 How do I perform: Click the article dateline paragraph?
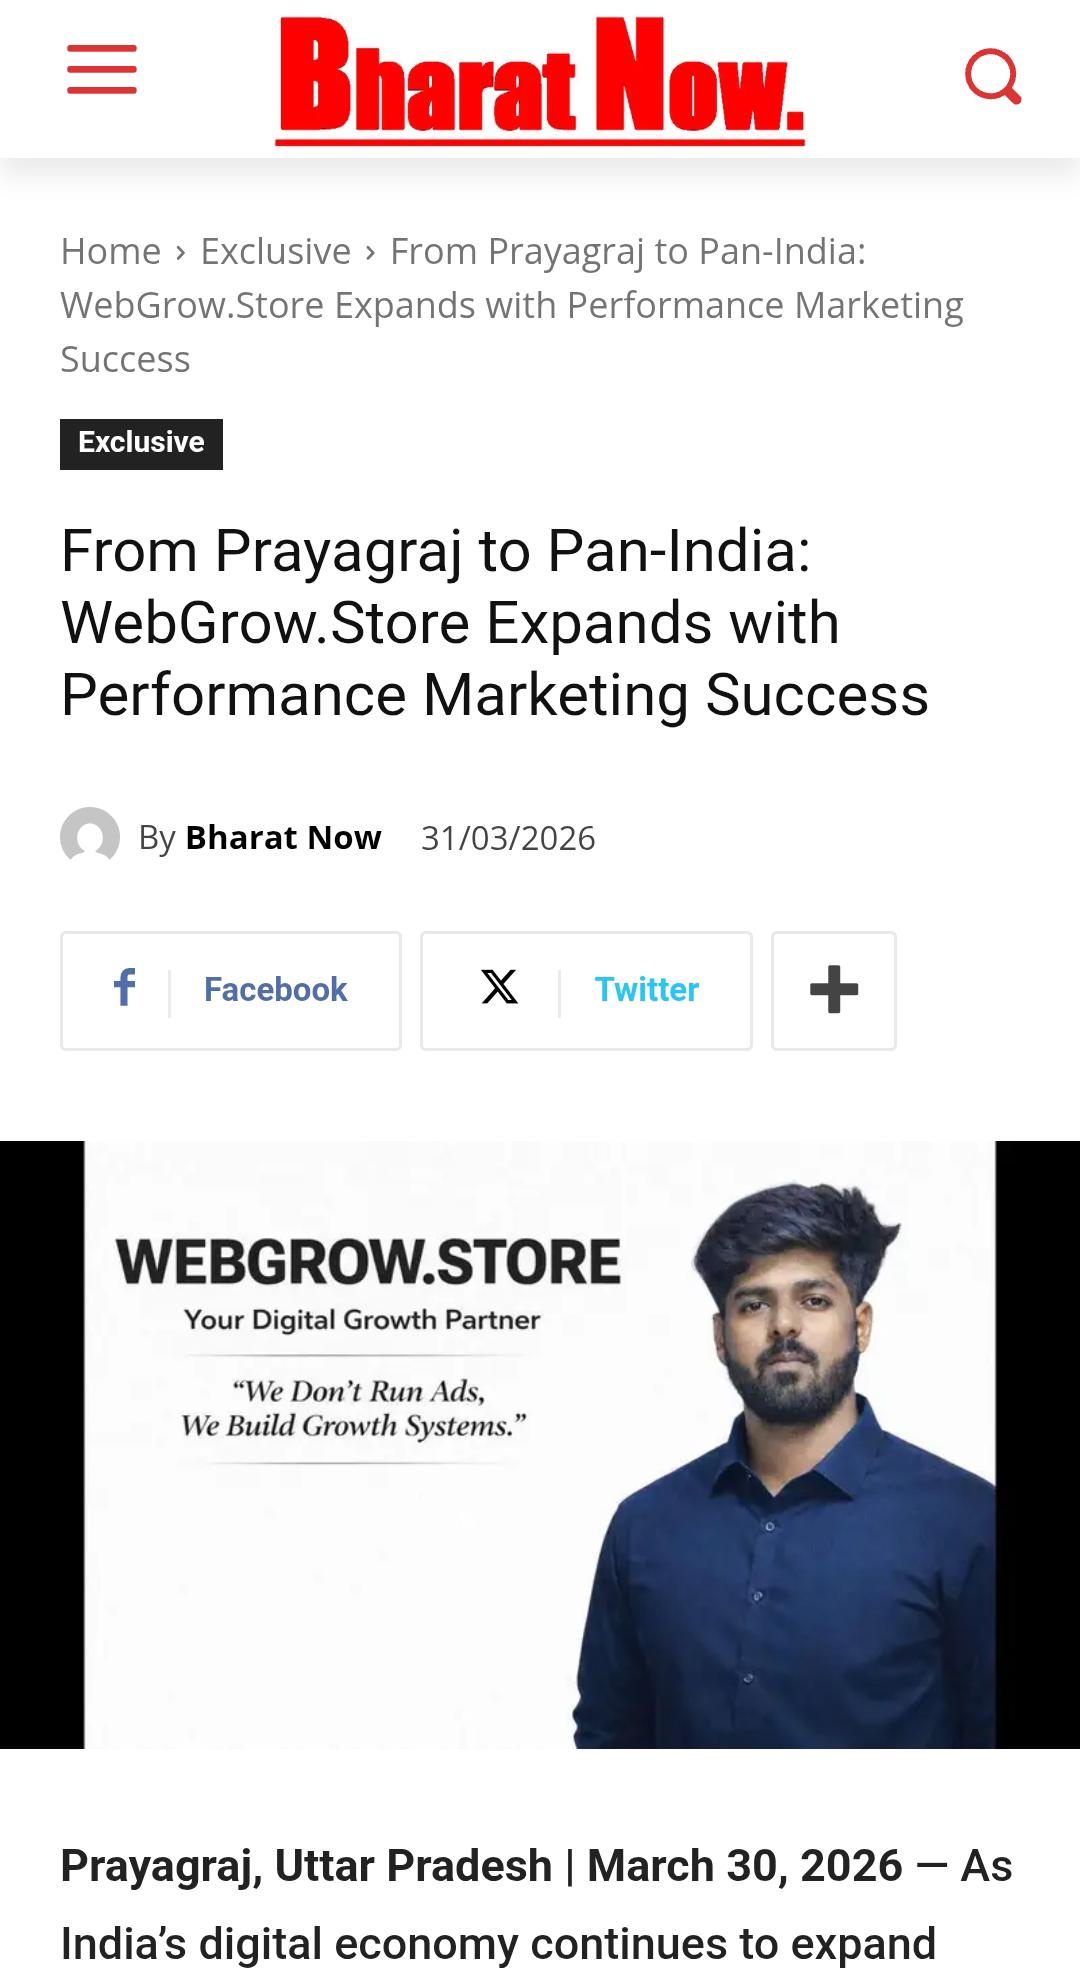point(537,1904)
